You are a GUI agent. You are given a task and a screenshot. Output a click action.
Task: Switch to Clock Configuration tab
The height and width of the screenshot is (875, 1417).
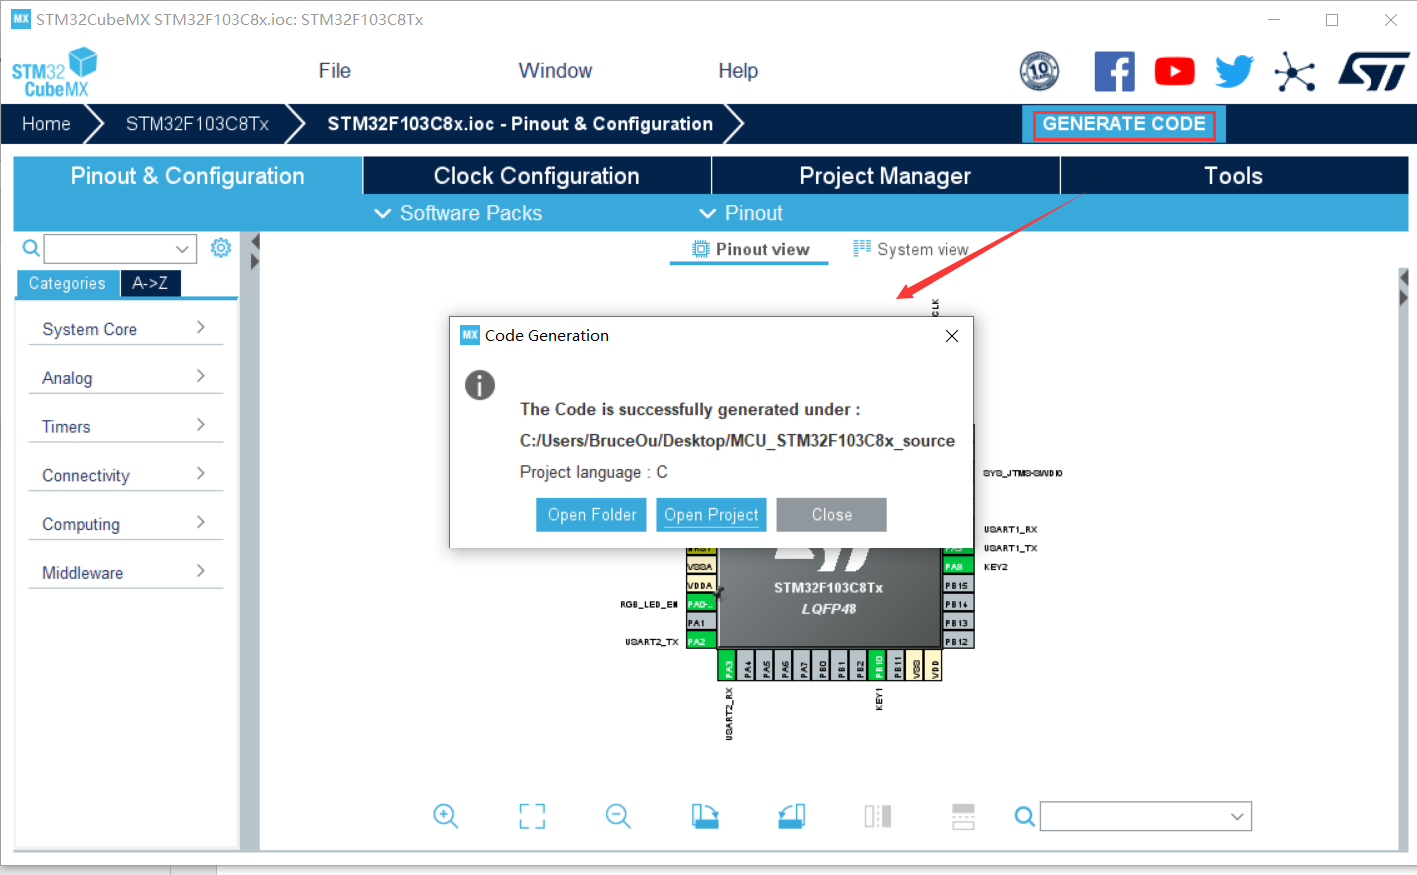pyautogui.click(x=537, y=176)
